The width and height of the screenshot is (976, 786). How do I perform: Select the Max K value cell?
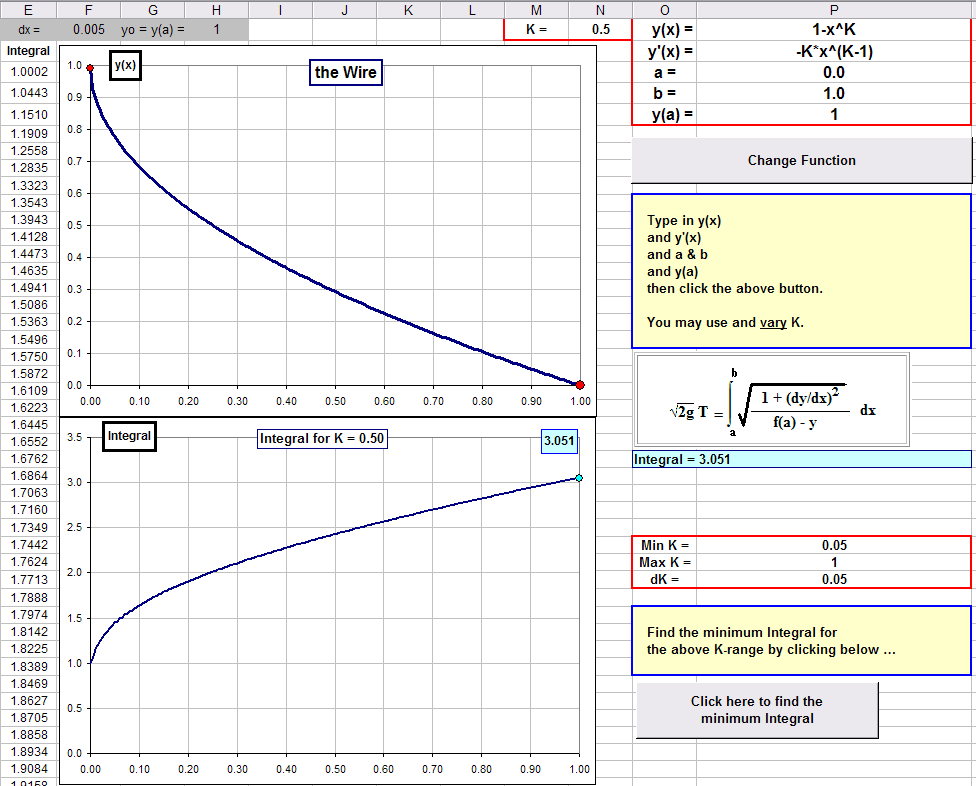834,563
